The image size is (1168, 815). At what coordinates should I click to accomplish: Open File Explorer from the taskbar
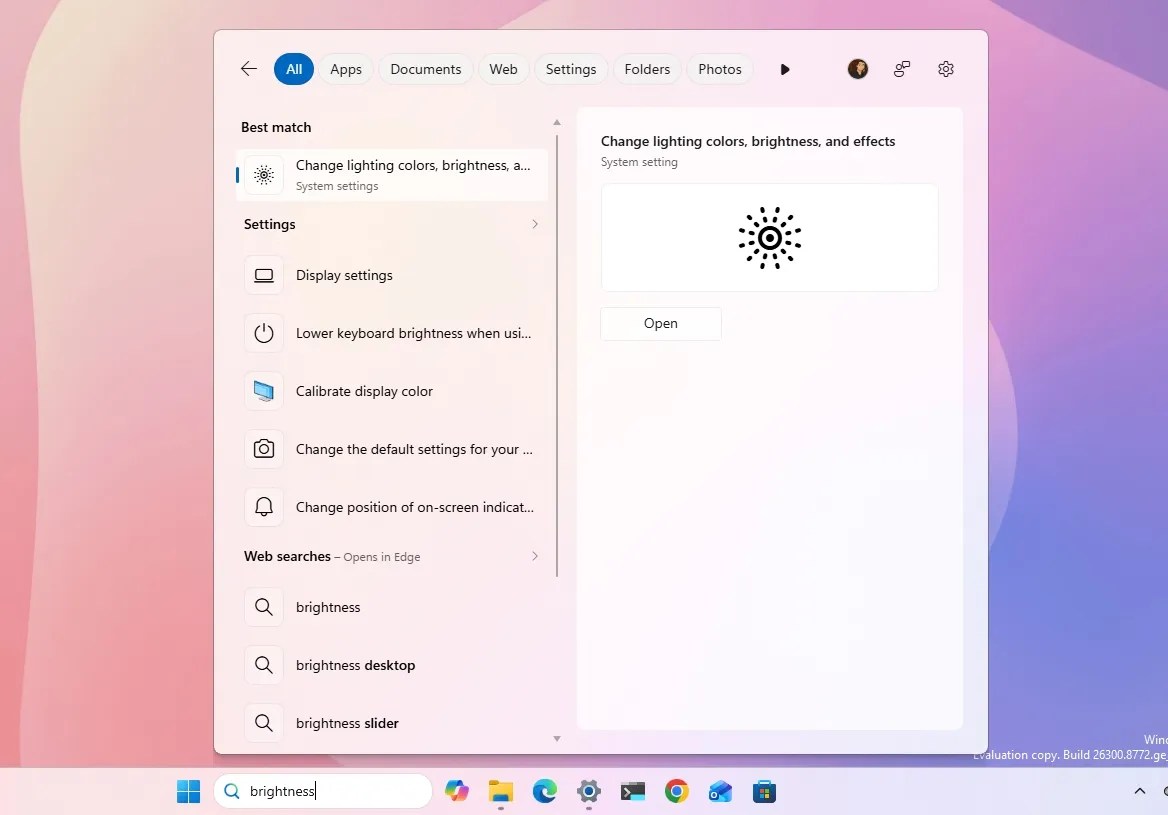(x=501, y=791)
